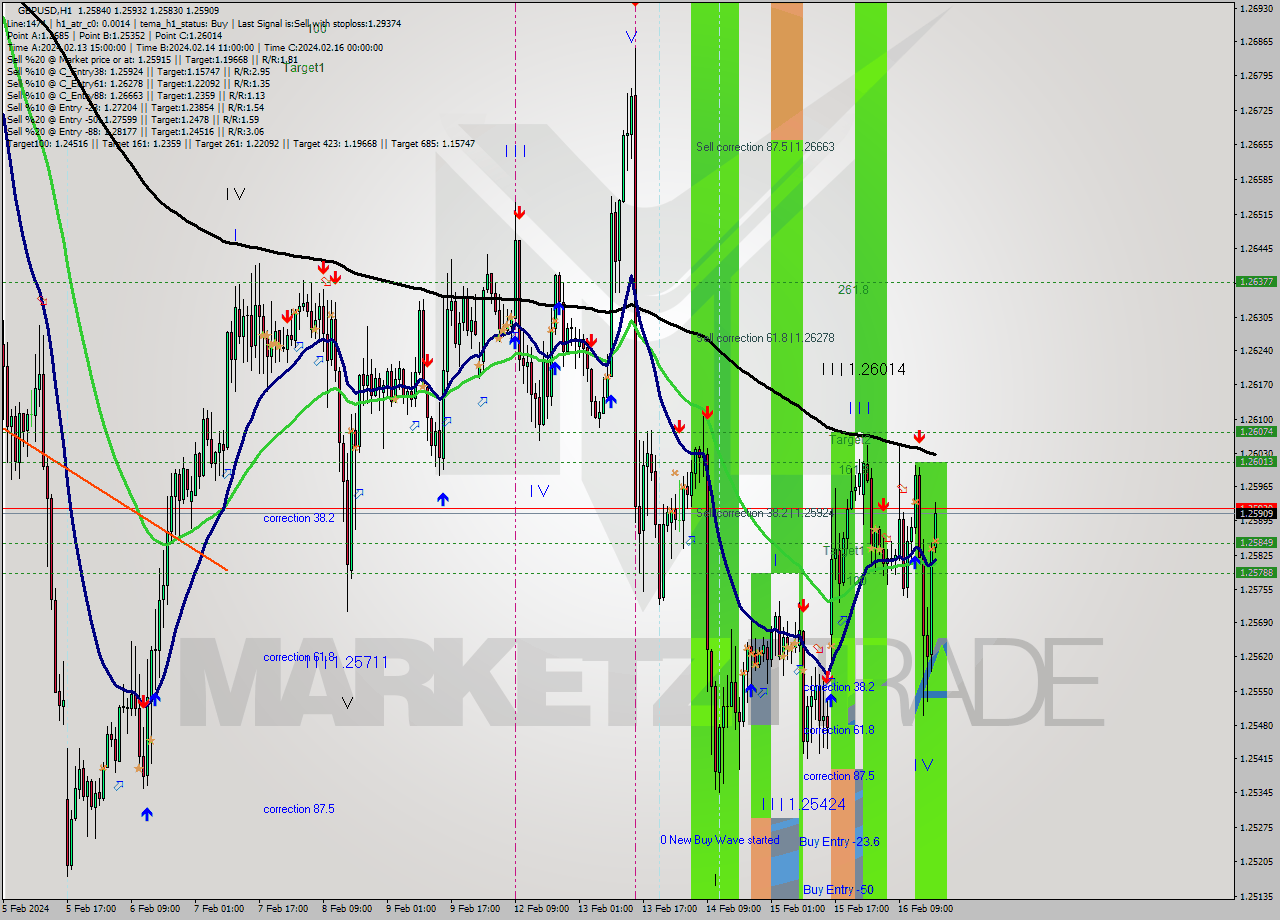
Task: Click '15 Feb 01:00' on the time axis
Action: [797, 909]
